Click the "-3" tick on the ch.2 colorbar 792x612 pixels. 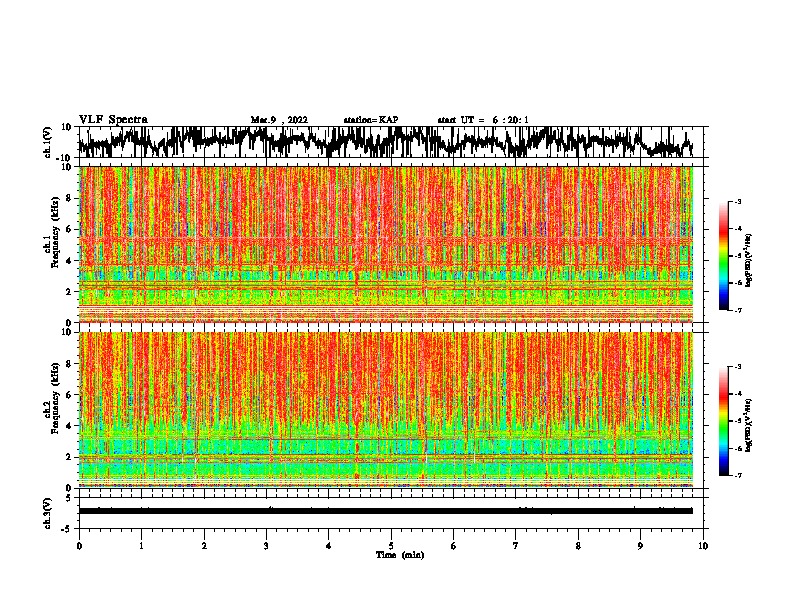click(x=737, y=367)
